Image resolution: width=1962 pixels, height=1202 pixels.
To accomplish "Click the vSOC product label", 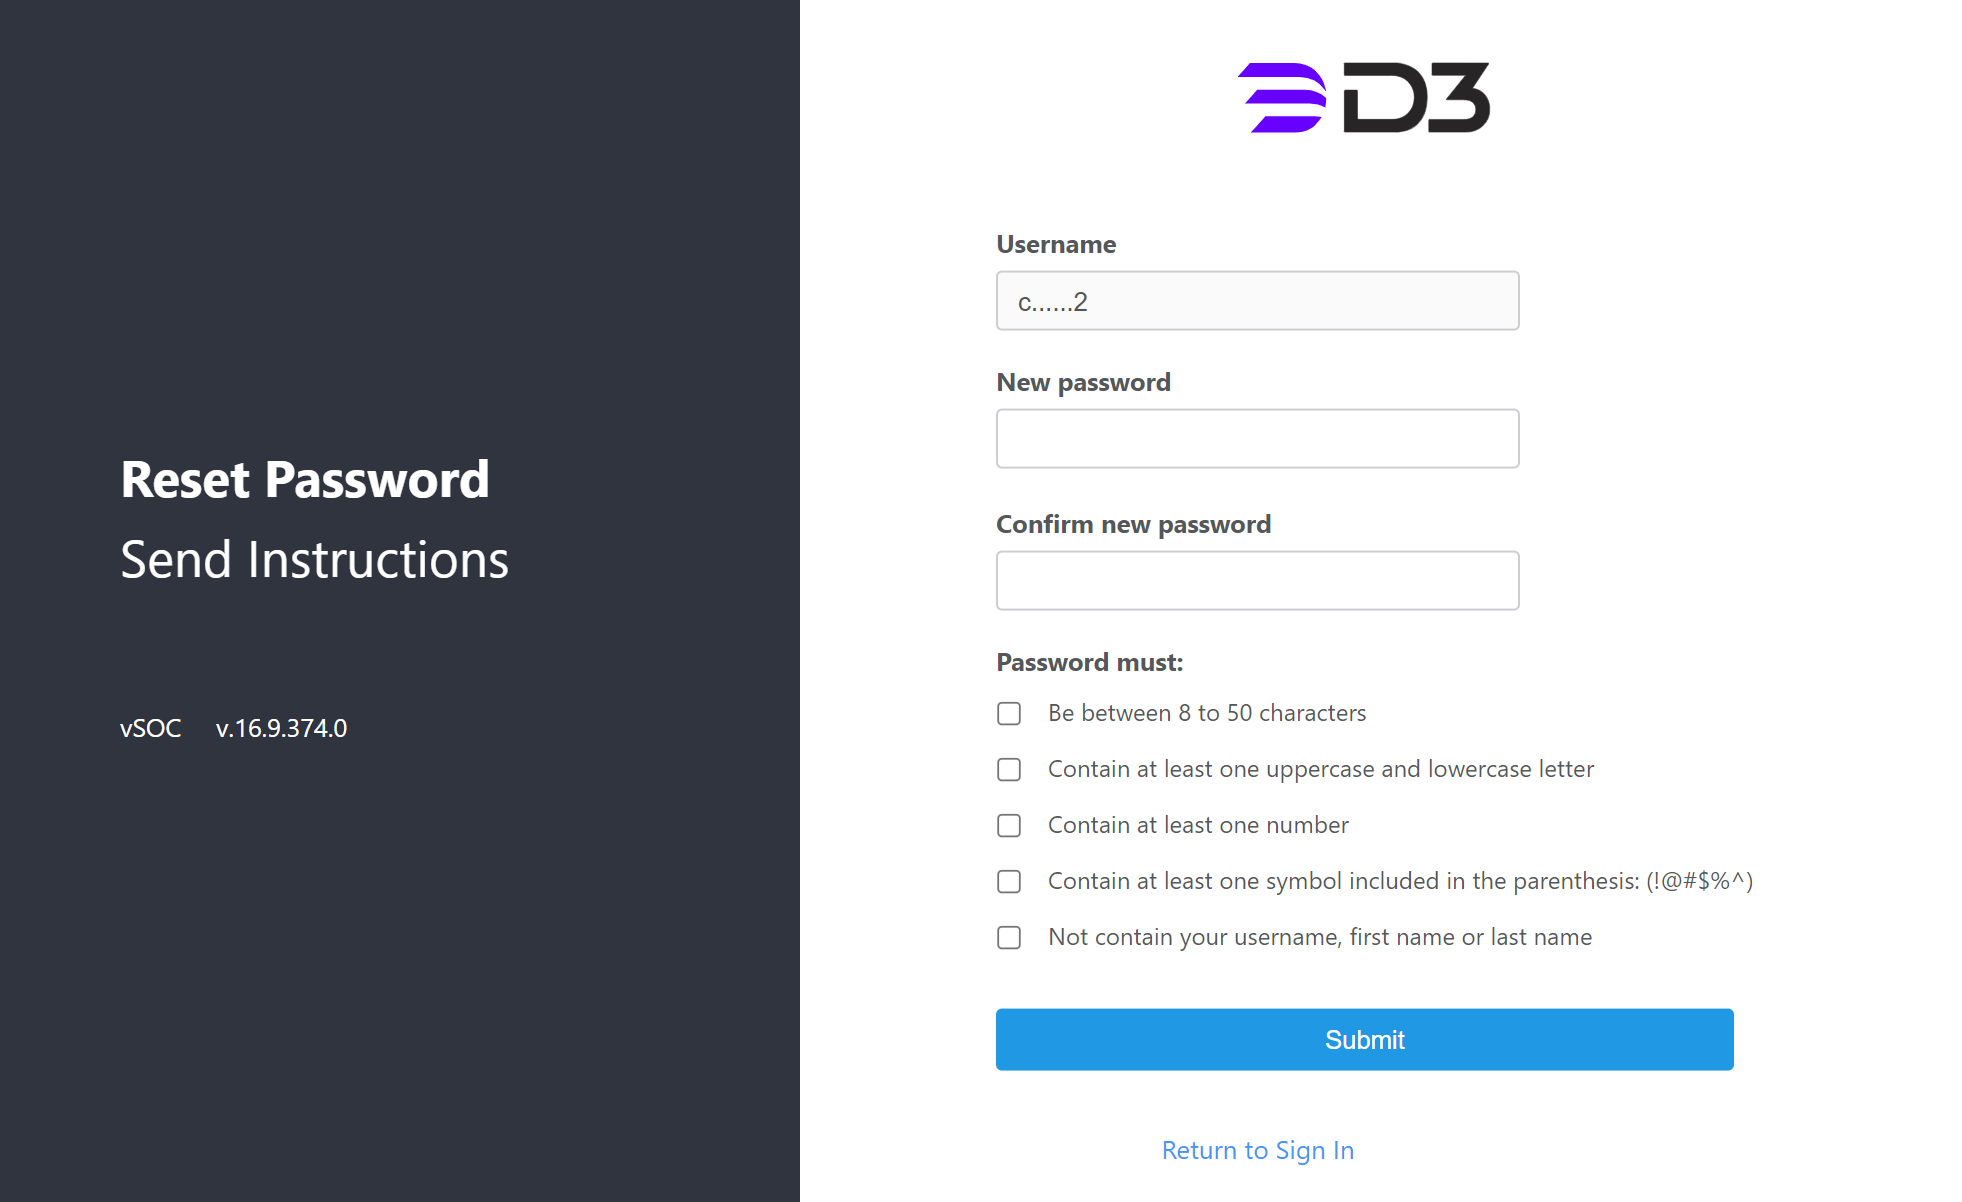I will 151,728.
